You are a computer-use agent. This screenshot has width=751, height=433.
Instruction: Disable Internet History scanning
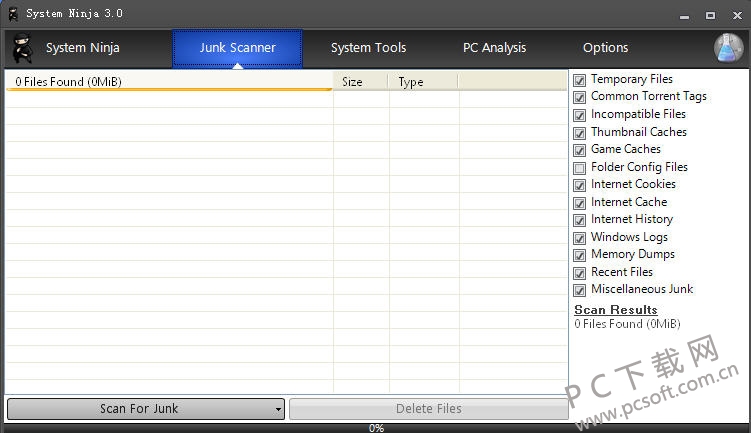coord(580,220)
